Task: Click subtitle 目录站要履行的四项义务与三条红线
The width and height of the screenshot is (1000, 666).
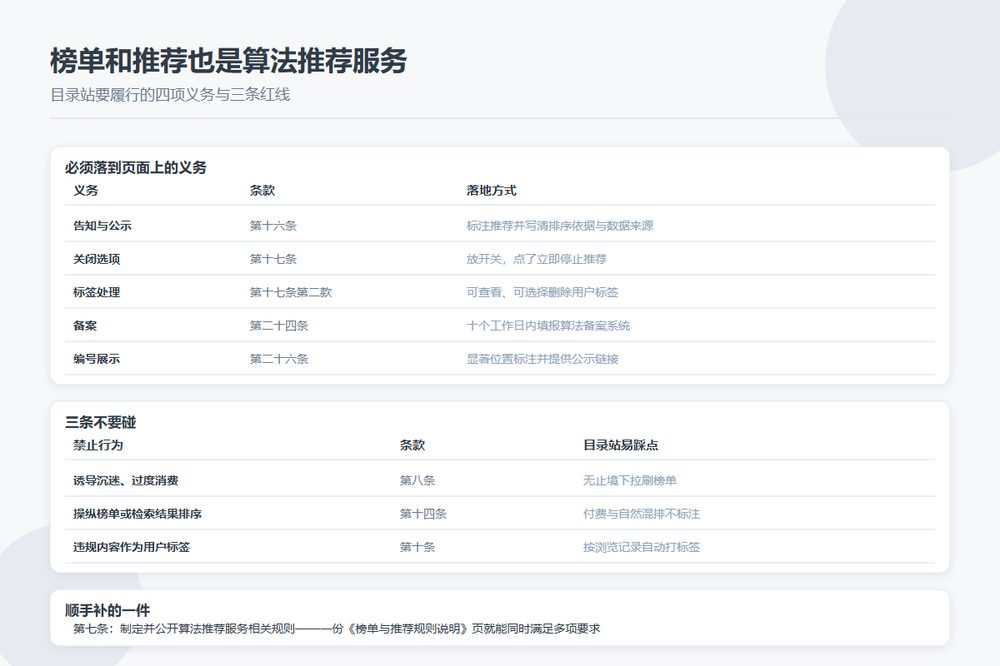Action: coord(170,95)
